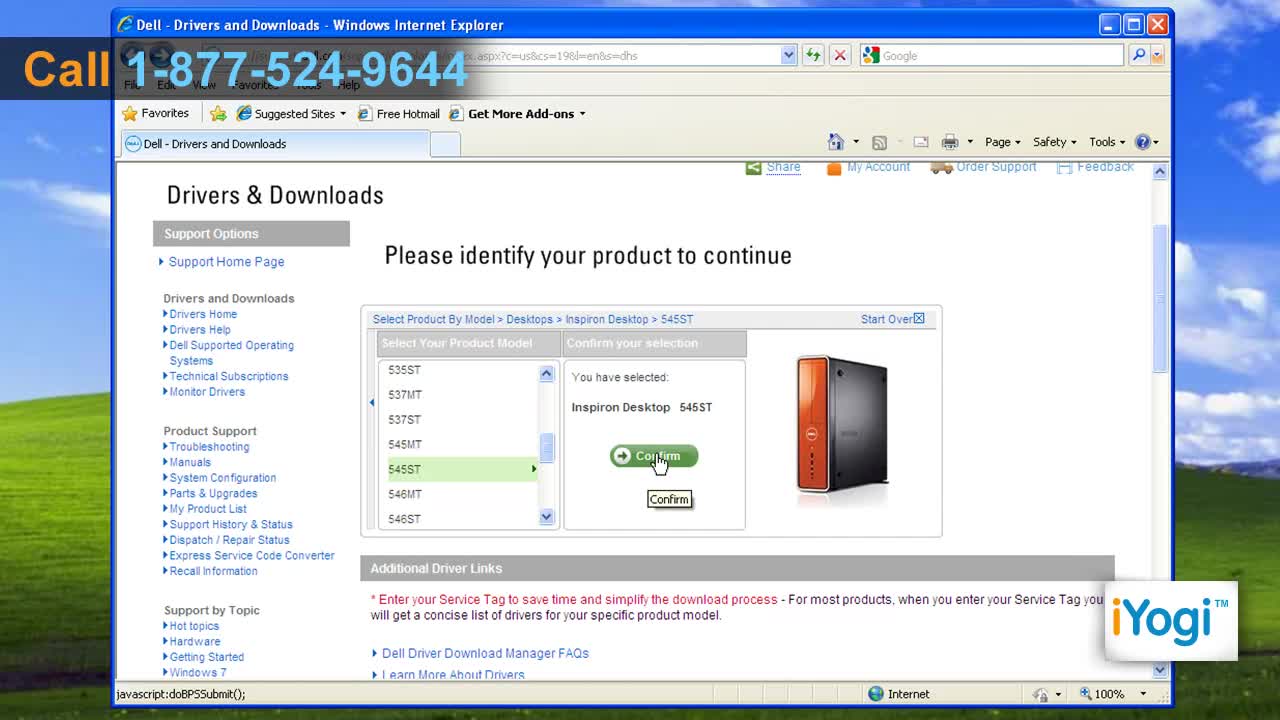Switch to the Dell - Drivers and Downloads tab
The image size is (1280, 720).
pos(274,144)
